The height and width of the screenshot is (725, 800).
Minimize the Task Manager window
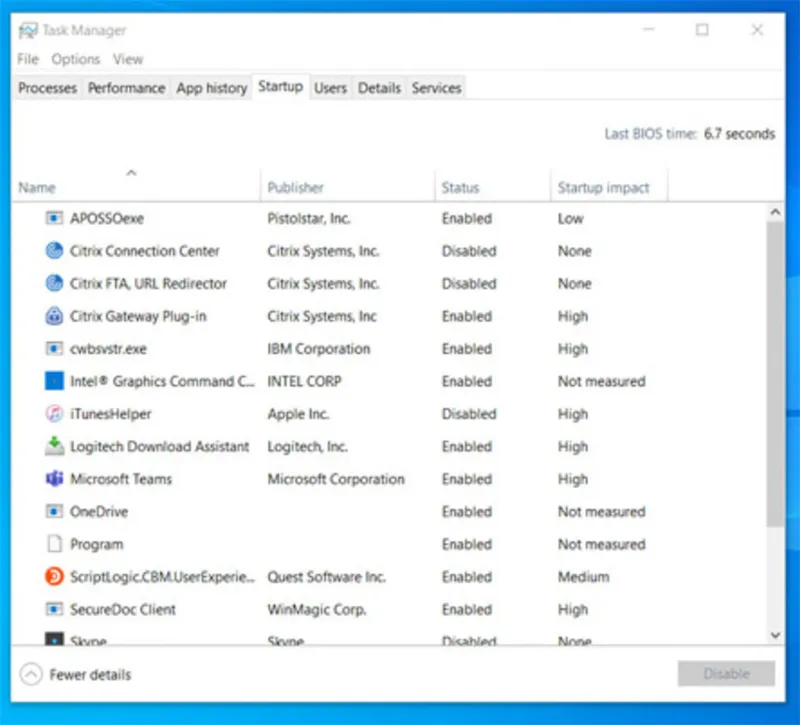pos(648,30)
